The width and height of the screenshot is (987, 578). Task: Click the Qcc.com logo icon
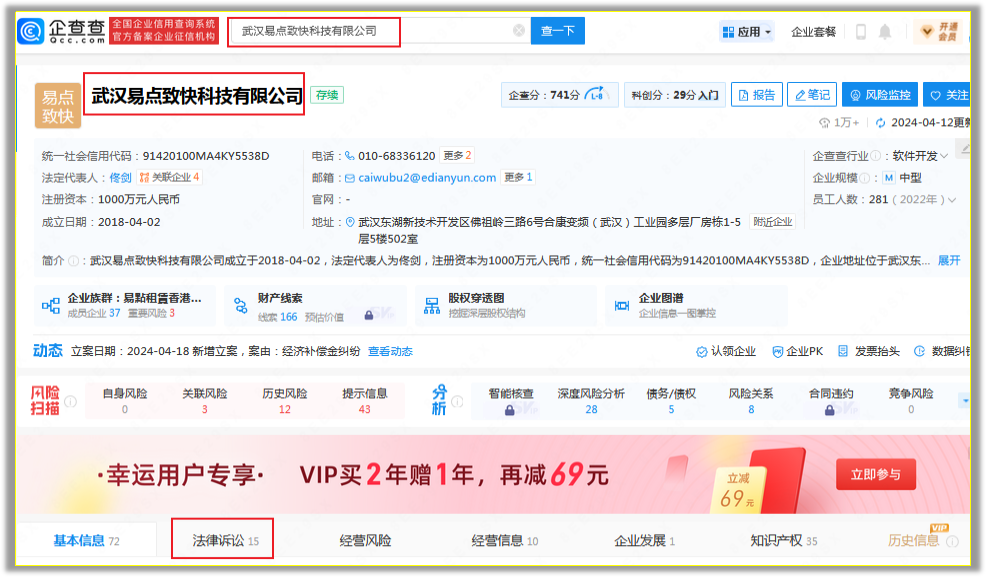pyautogui.click(x=31, y=31)
